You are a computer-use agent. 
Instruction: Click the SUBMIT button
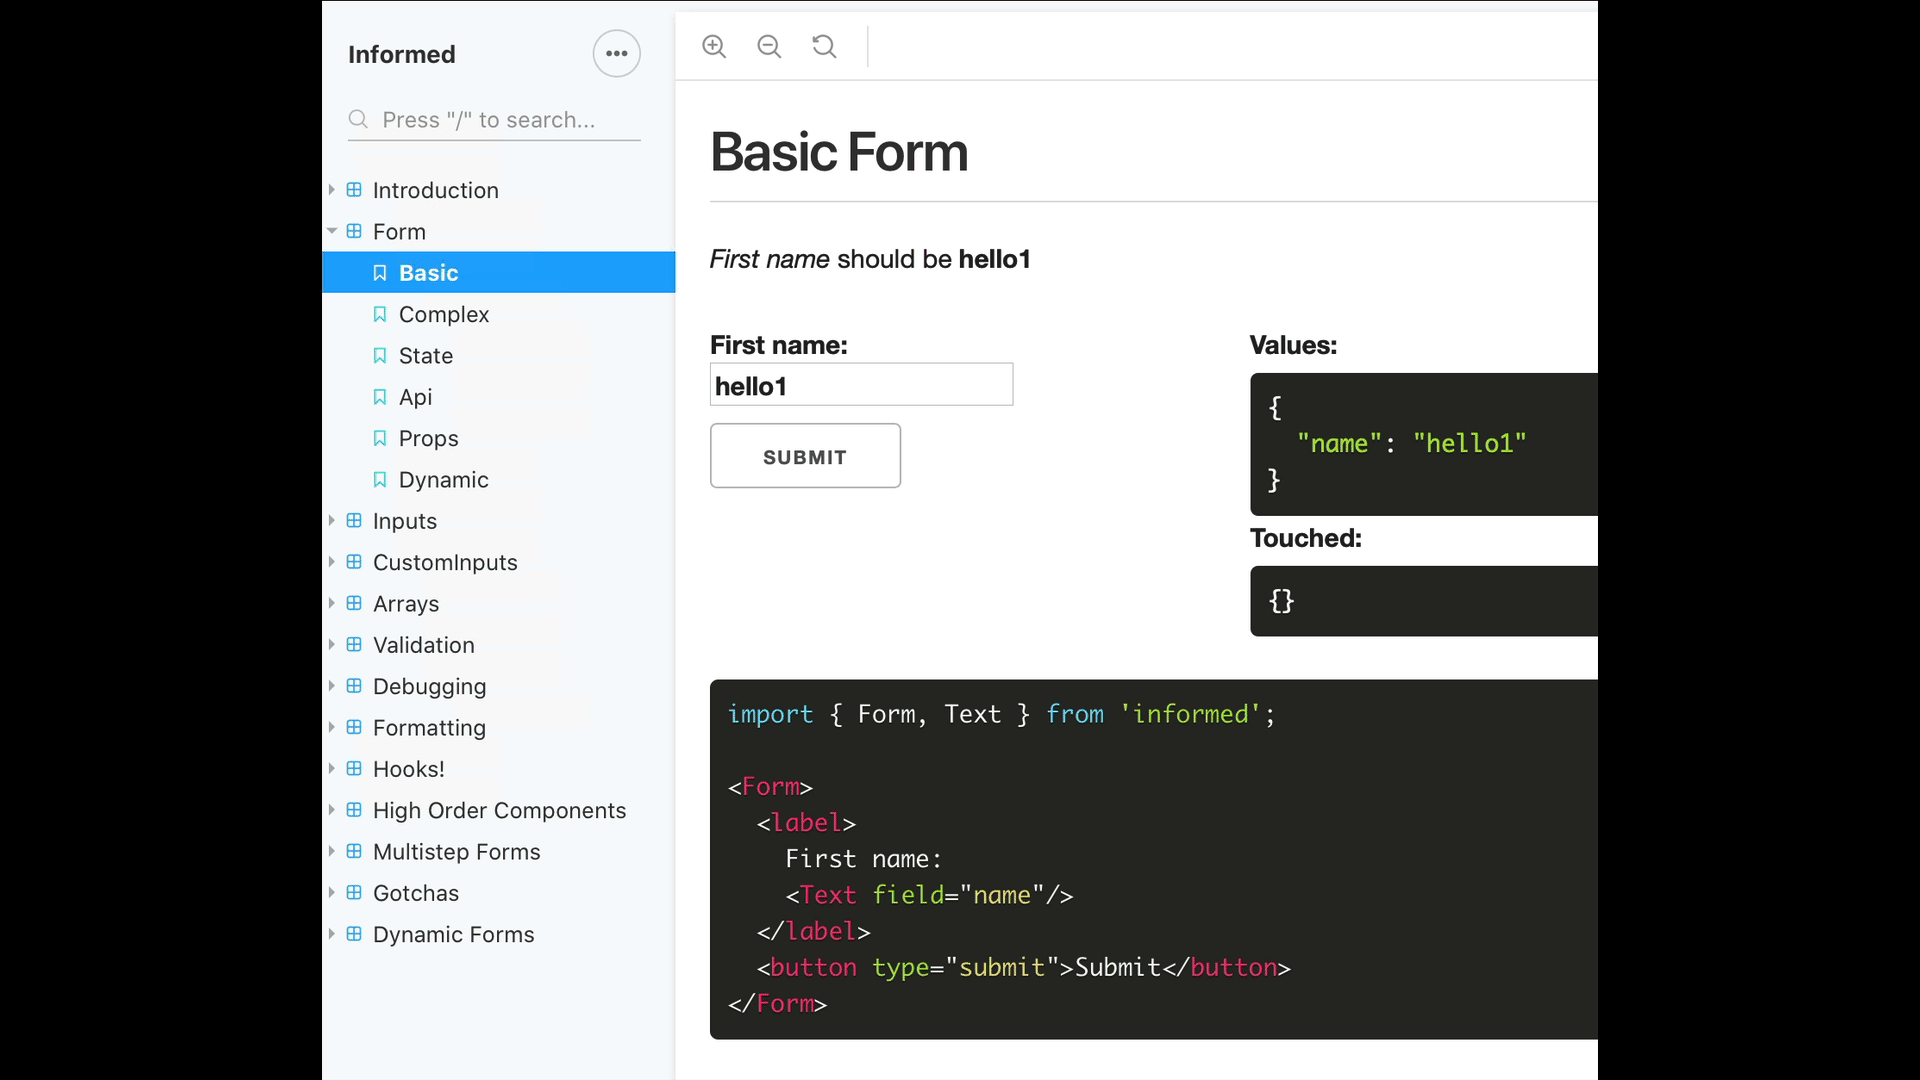tap(805, 456)
